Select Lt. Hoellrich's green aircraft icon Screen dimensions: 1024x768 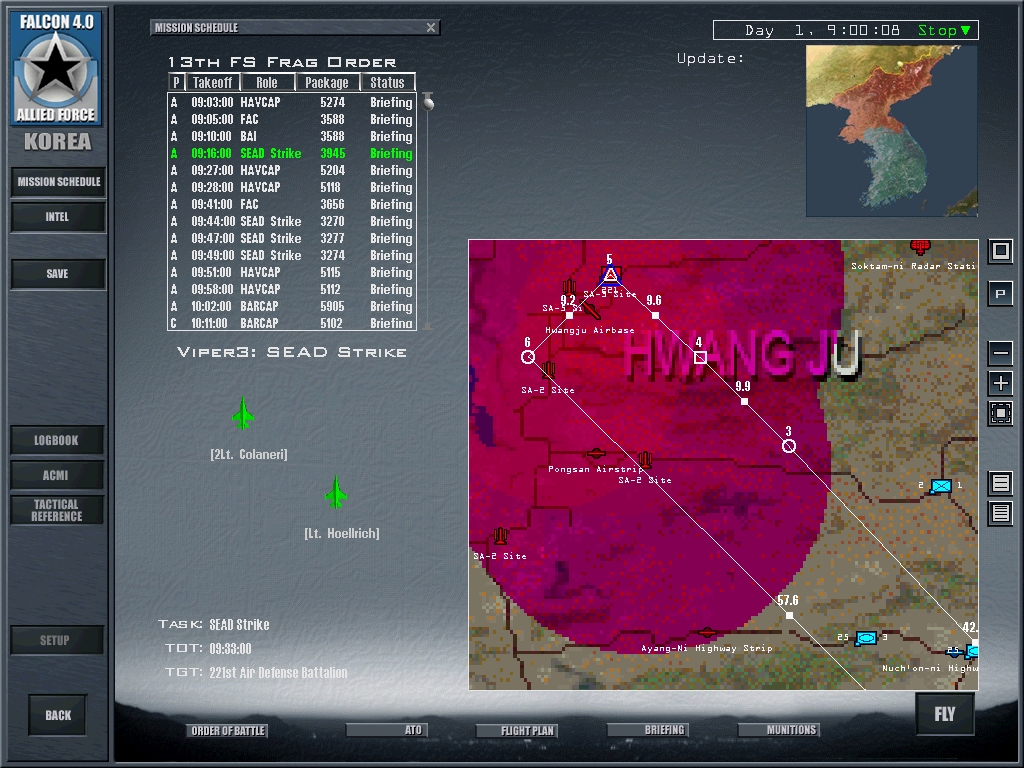pyautogui.click(x=336, y=493)
